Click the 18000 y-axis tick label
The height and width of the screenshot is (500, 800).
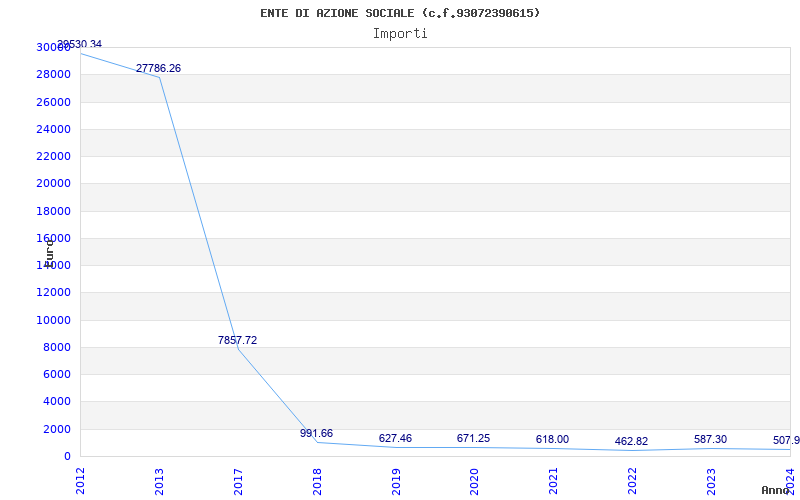click(x=53, y=211)
